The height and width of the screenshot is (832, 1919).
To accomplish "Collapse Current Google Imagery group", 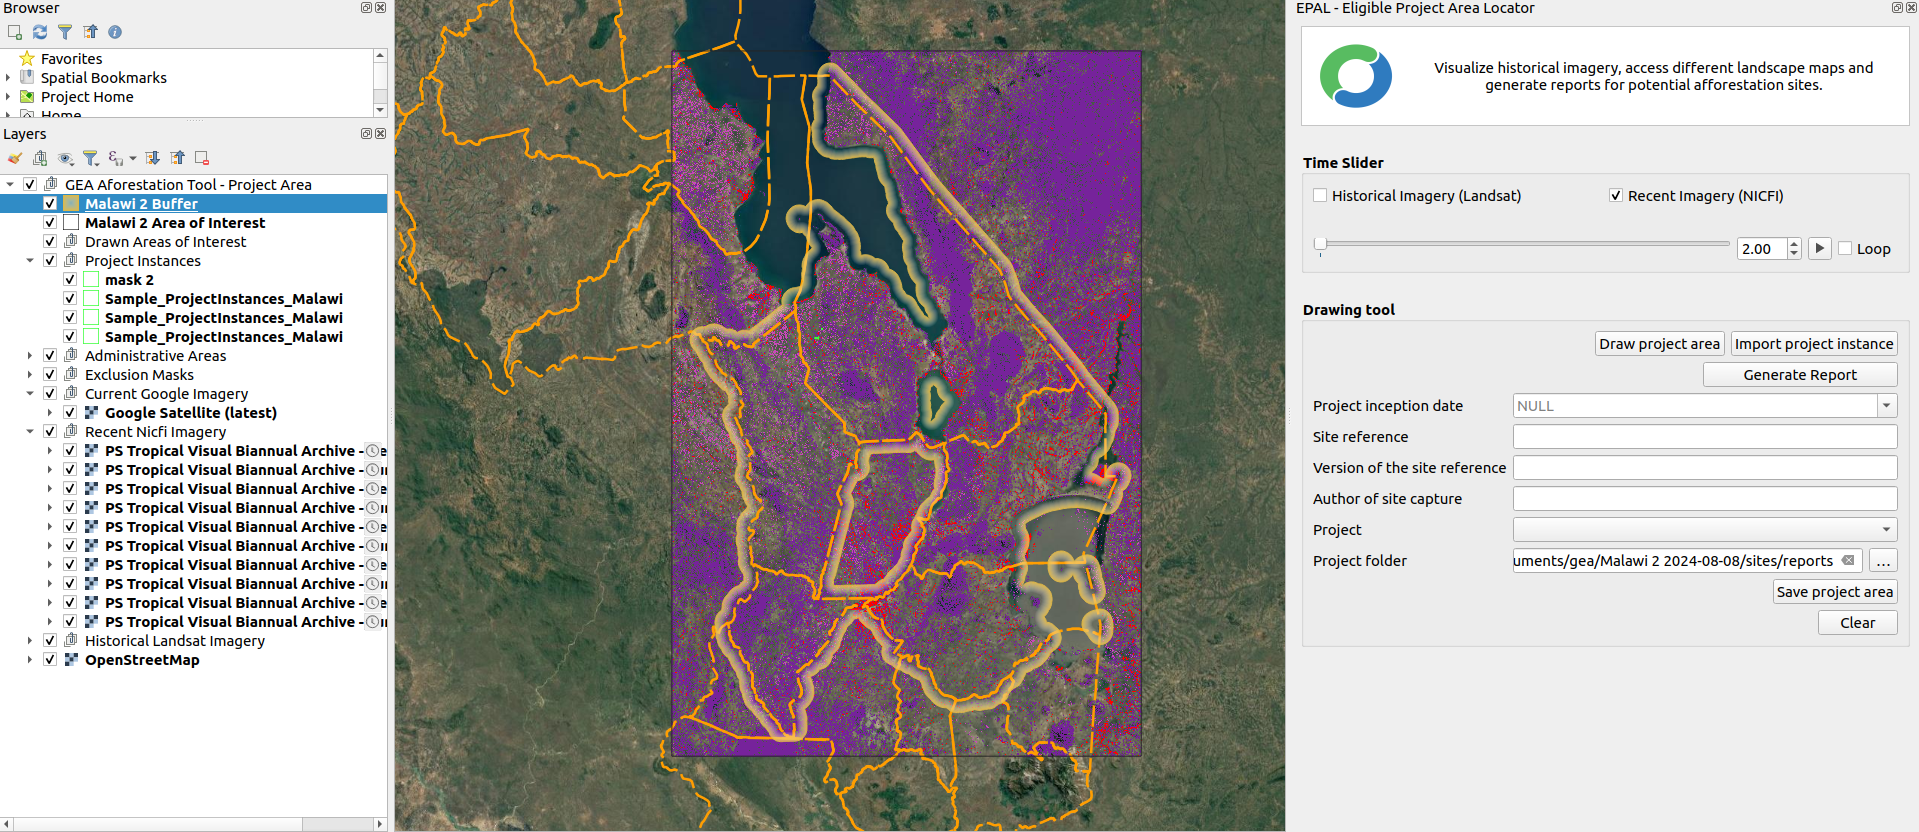I will point(30,394).
